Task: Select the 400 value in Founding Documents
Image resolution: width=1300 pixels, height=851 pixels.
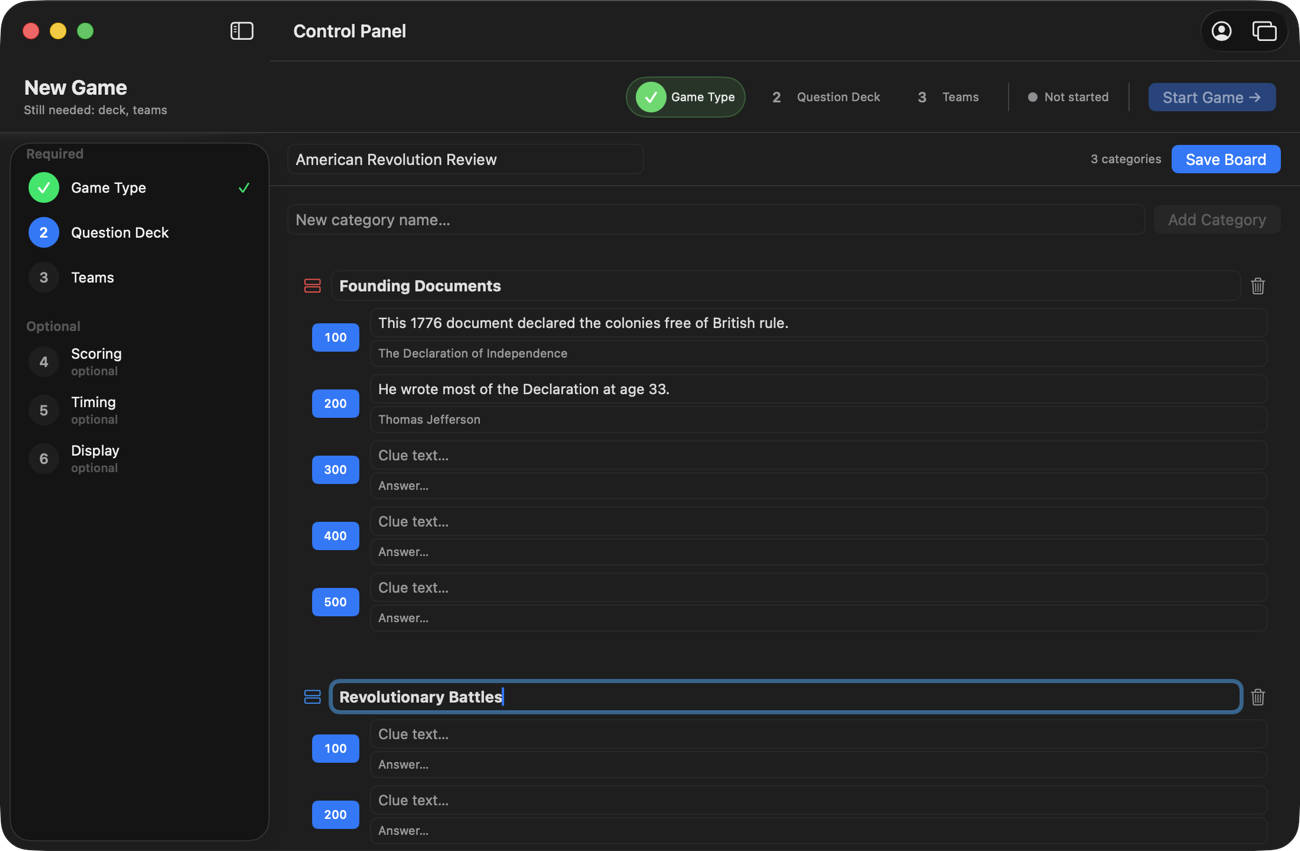Action: point(336,536)
